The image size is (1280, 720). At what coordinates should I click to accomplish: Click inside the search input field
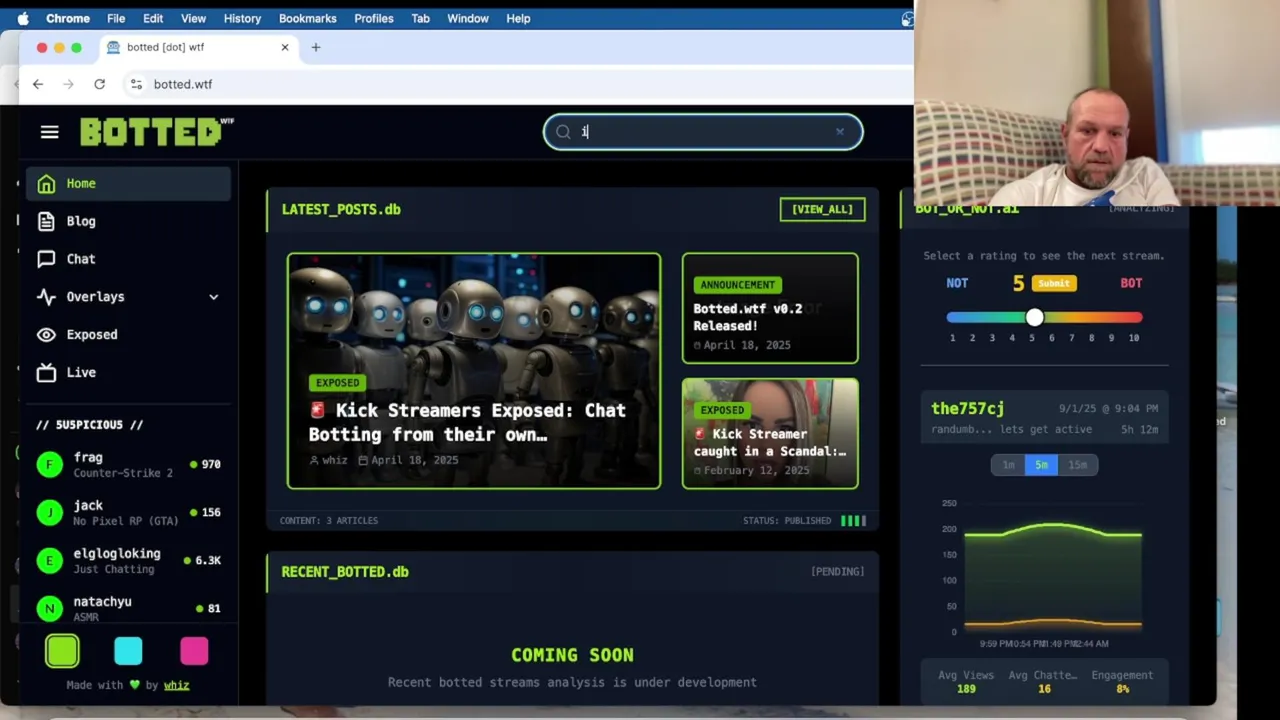(703, 132)
